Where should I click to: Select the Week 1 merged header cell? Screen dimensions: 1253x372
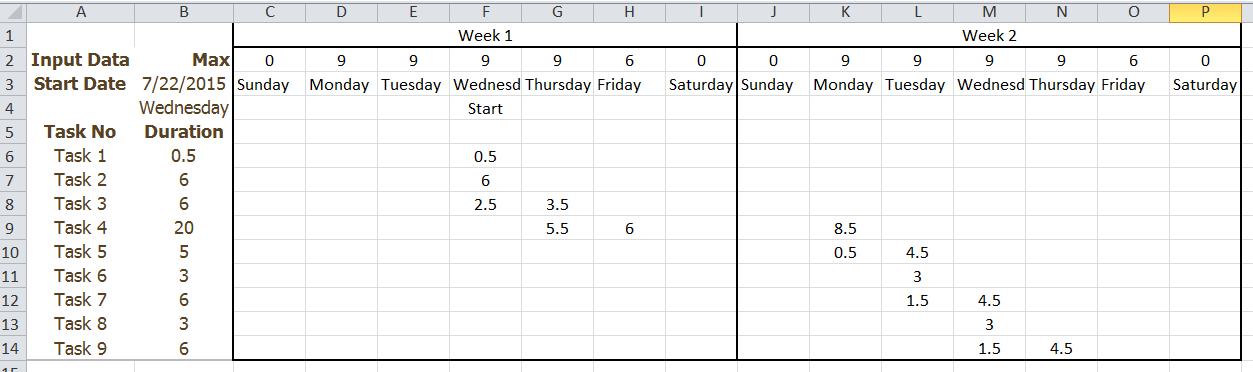[485, 36]
